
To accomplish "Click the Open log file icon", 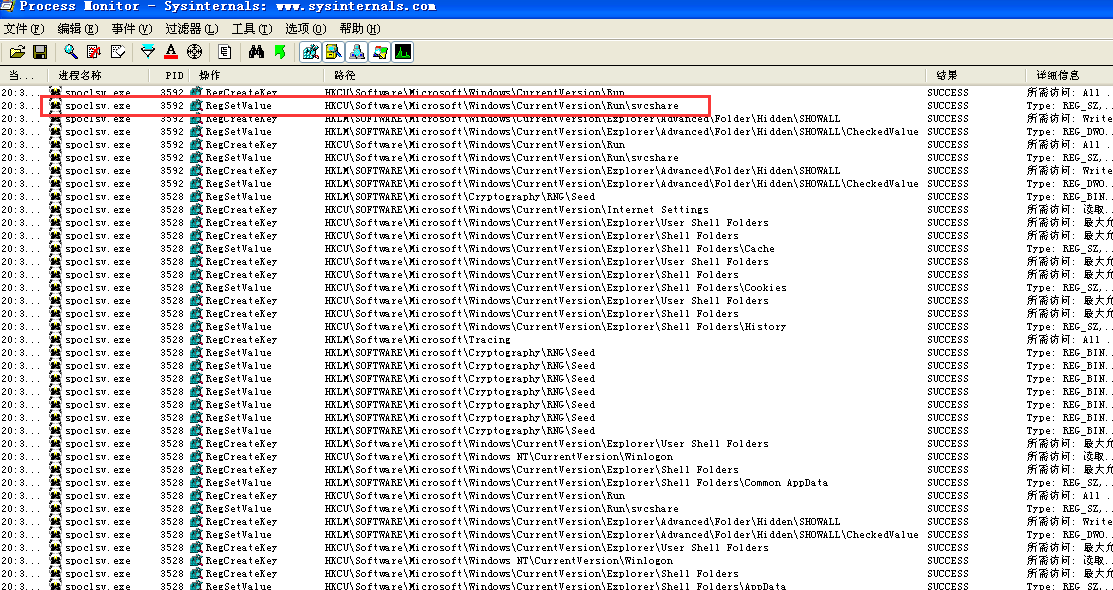I will point(17,51).
